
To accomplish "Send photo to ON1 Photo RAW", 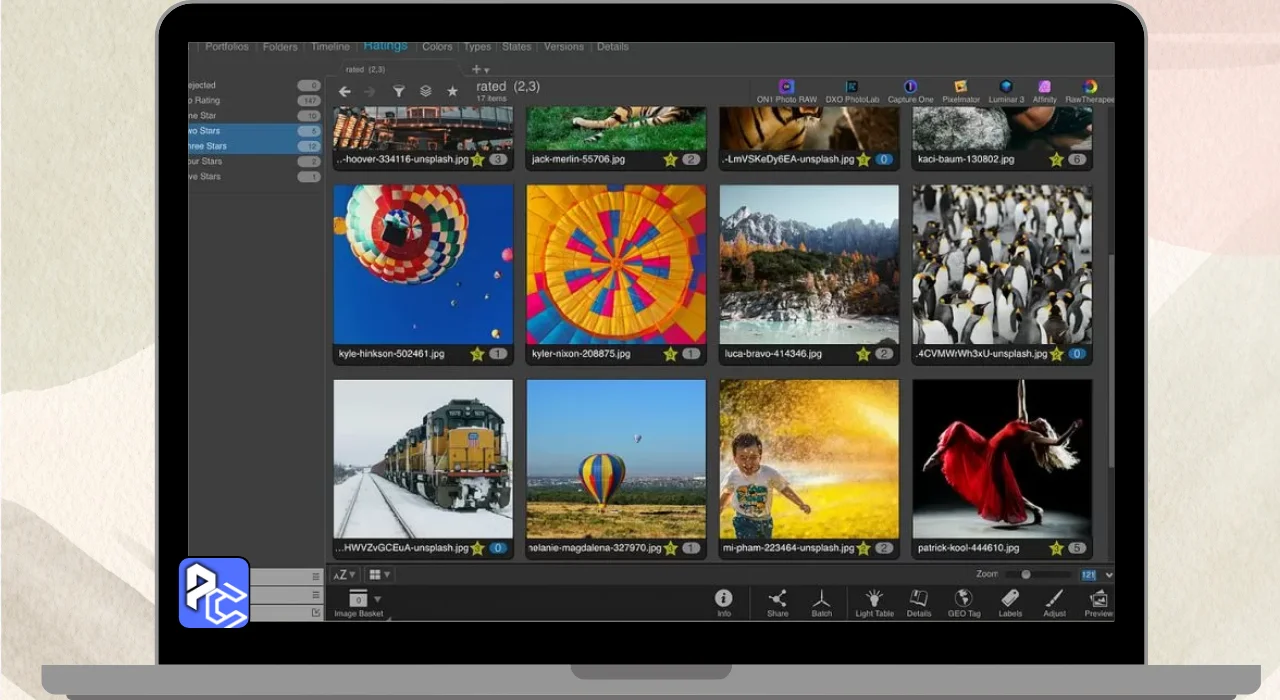I will coord(786,88).
